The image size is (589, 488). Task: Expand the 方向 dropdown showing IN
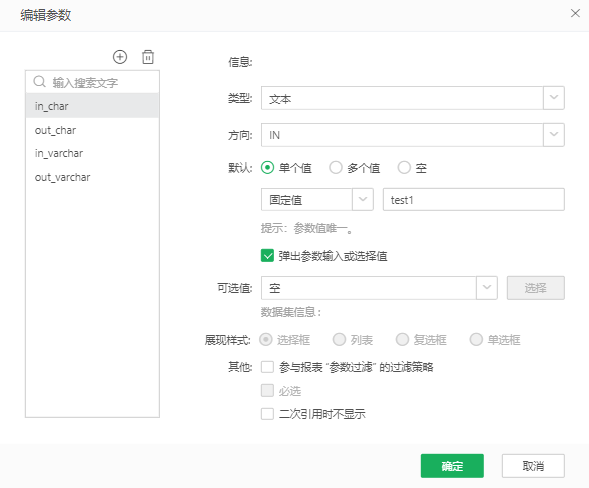coord(412,135)
